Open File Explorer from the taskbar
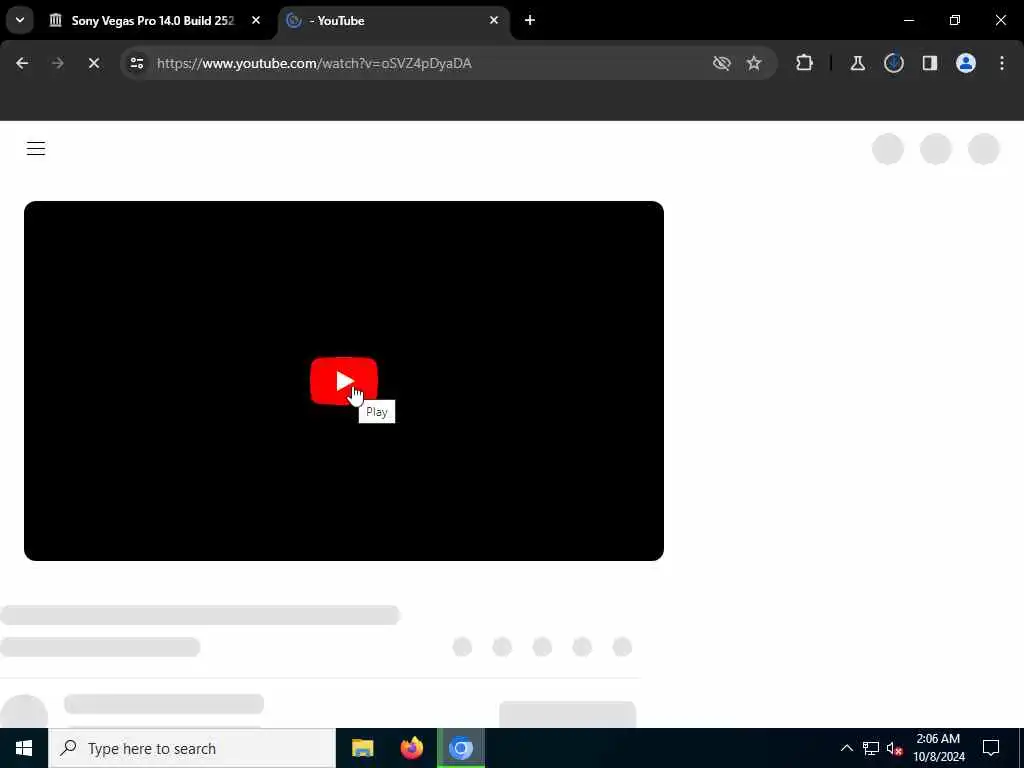1024x768 pixels. click(x=362, y=748)
